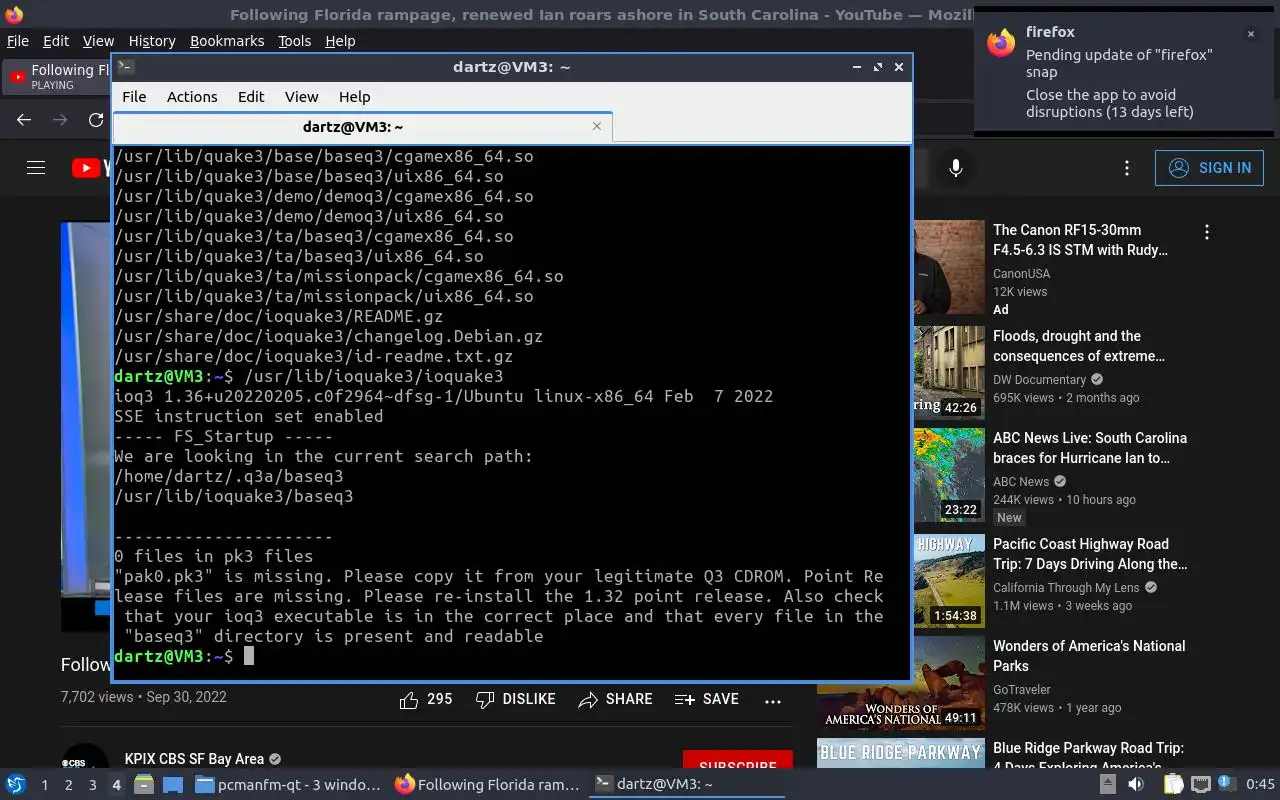The width and height of the screenshot is (1280, 800).
Task: Open the application start menu in taskbar
Action: (x=16, y=785)
